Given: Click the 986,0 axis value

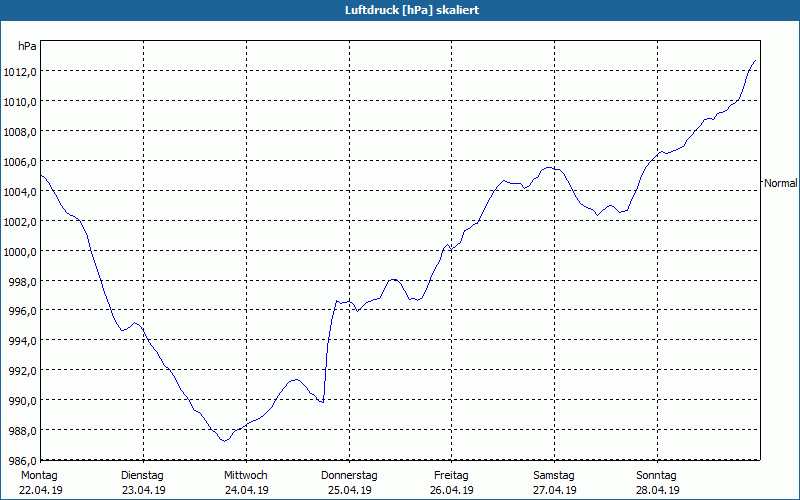Looking at the screenshot, I should tap(23, 461).
